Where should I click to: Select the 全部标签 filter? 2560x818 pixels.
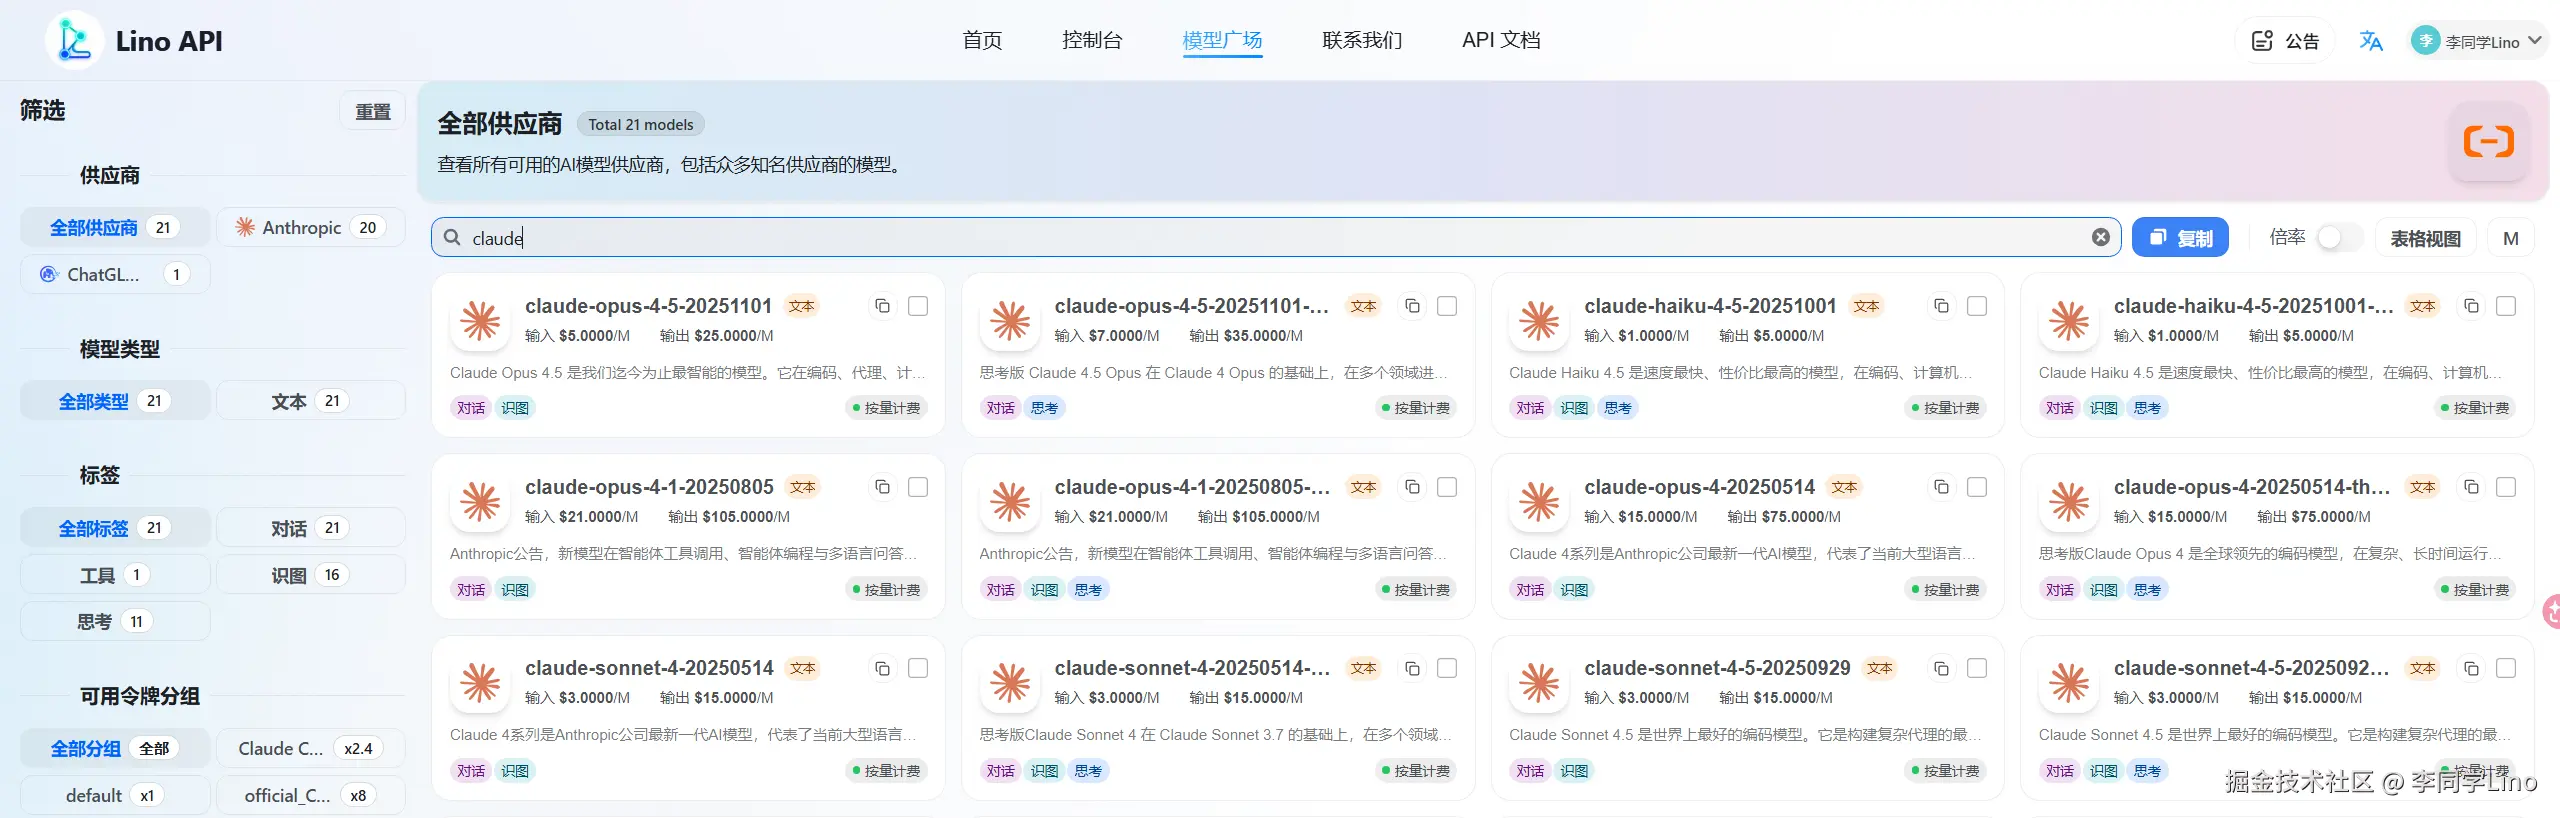[x=115, y=528]
